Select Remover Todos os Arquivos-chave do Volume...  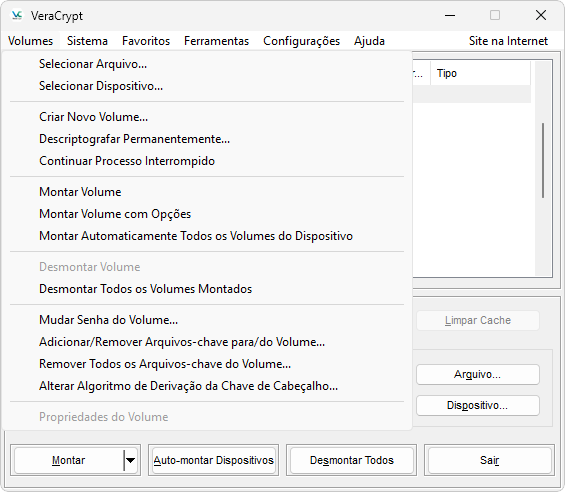207,364
